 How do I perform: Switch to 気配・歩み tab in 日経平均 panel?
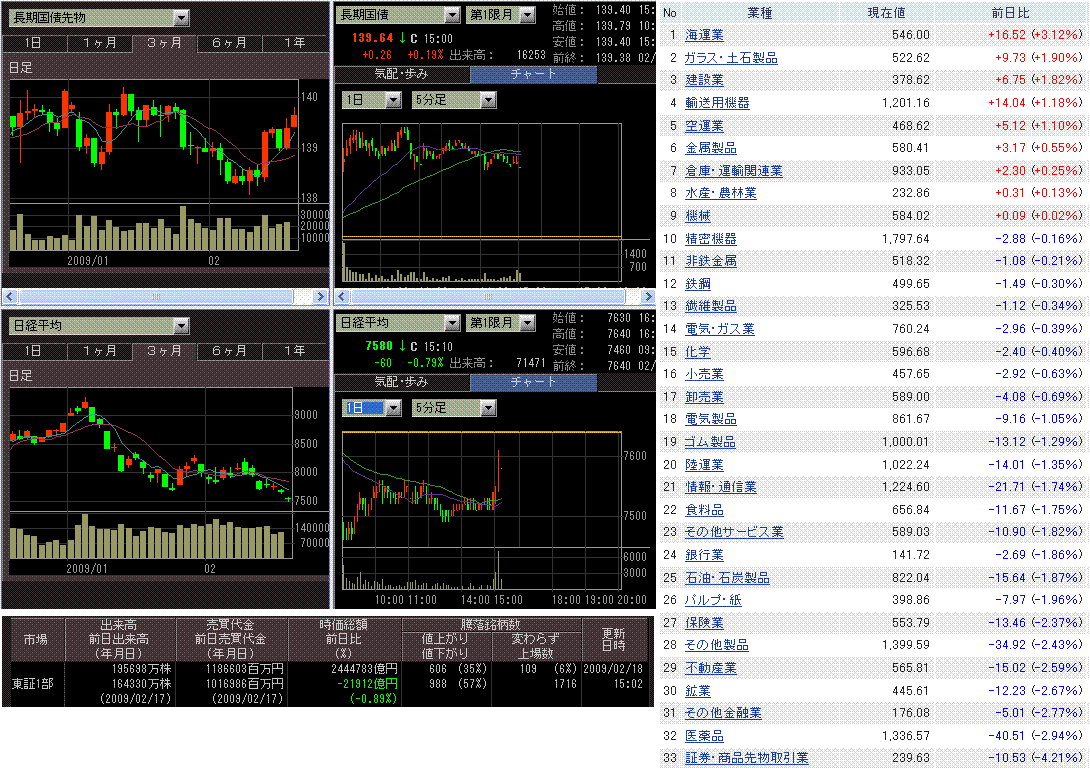pos(402,382)
